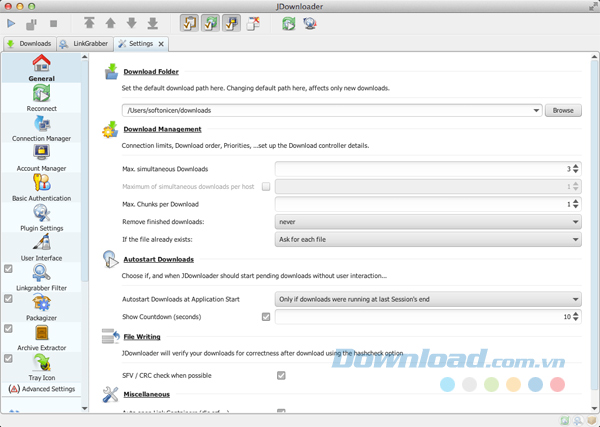Open Tray Icon settings in the sidebar
This screenshot has width=600, height=427.
point(41,367)
